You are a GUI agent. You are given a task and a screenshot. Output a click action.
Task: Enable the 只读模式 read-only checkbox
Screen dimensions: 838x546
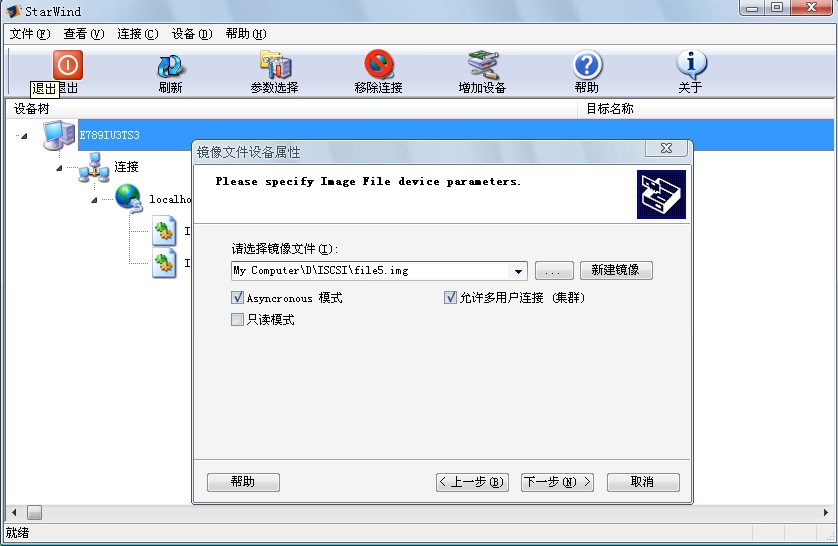pyautogui.click(x=237, y=319)
